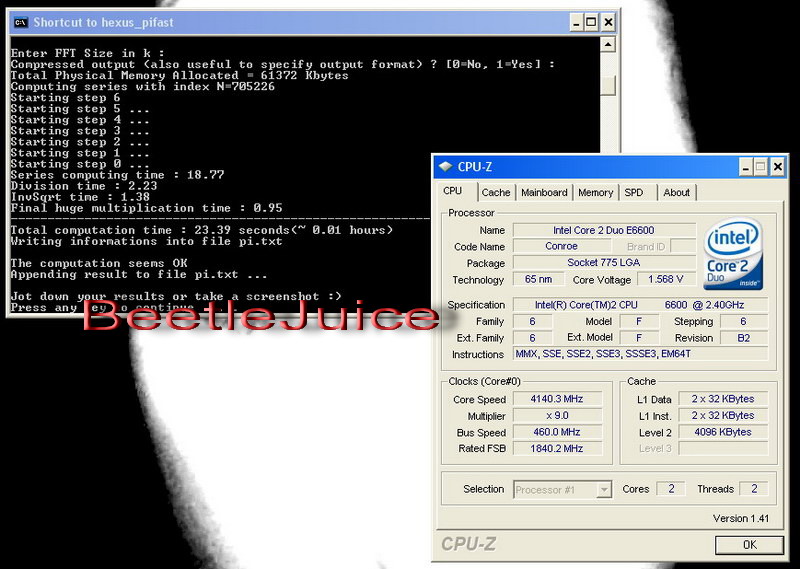Close the hexus_pifast console window
Viewport: 800px width, 569px height.
click(x=608, y=22)
